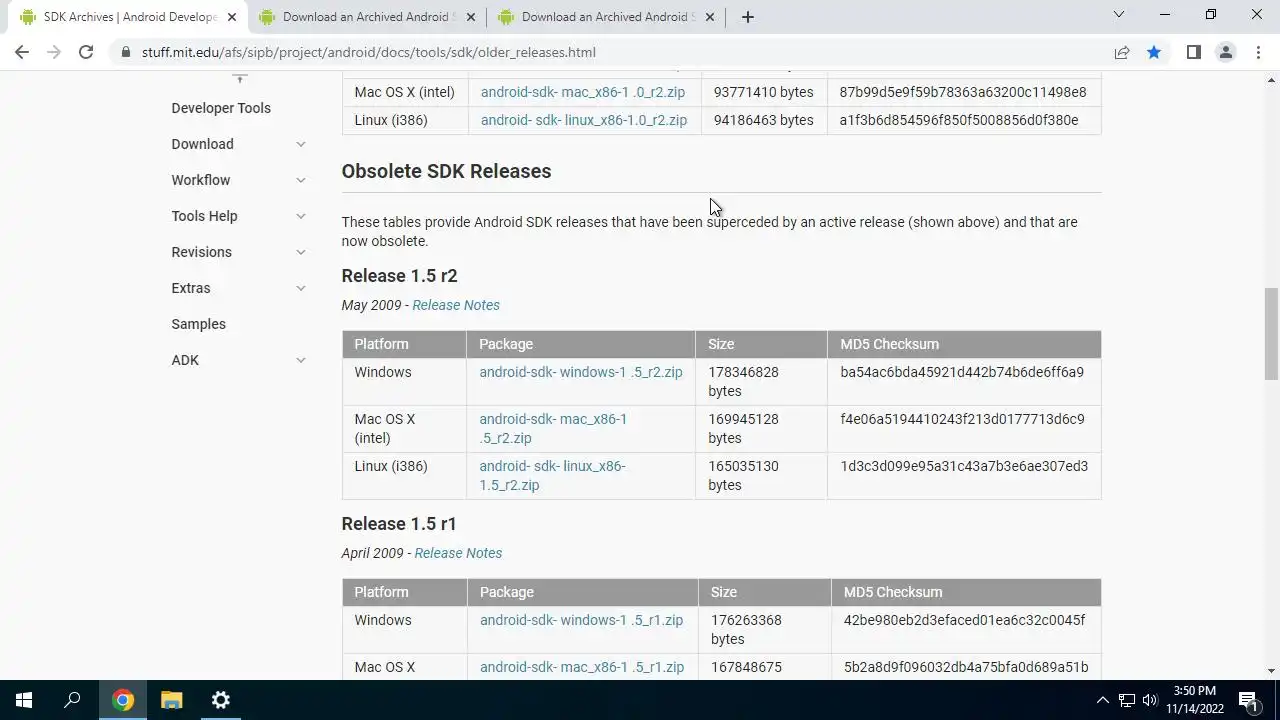
Task: Open Windows taskbar search
Action: tap(72, 700)
